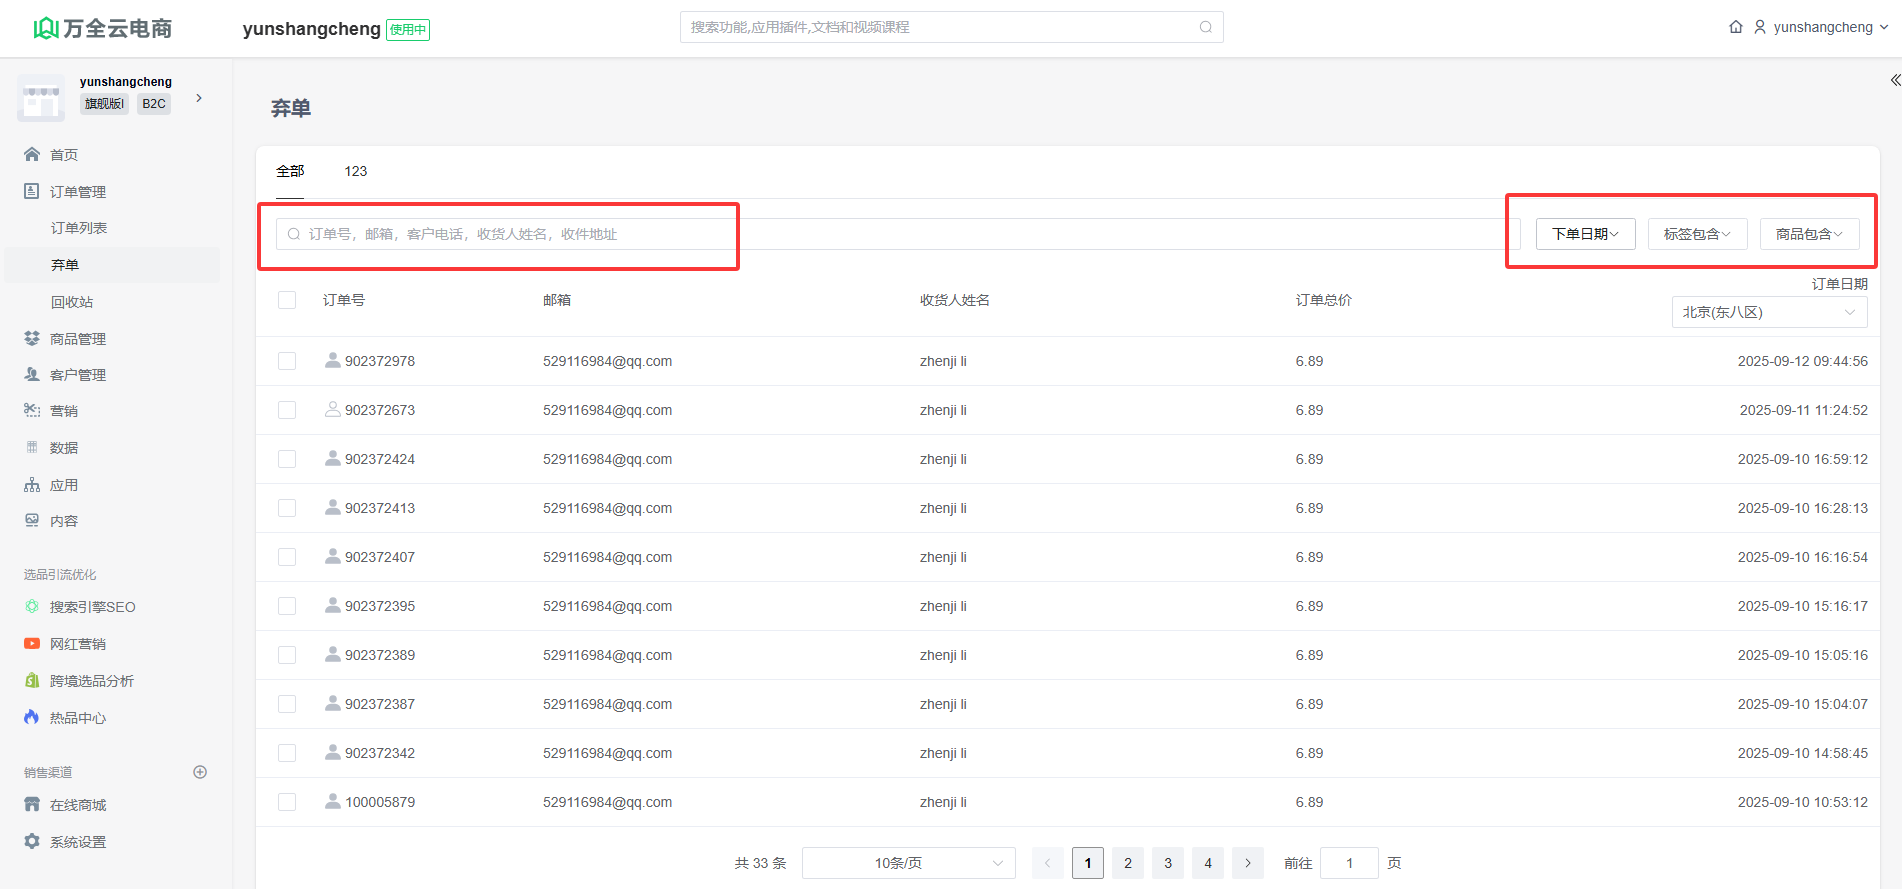Open 搜索引擎SEO from the sidebar

click(92, 607)
